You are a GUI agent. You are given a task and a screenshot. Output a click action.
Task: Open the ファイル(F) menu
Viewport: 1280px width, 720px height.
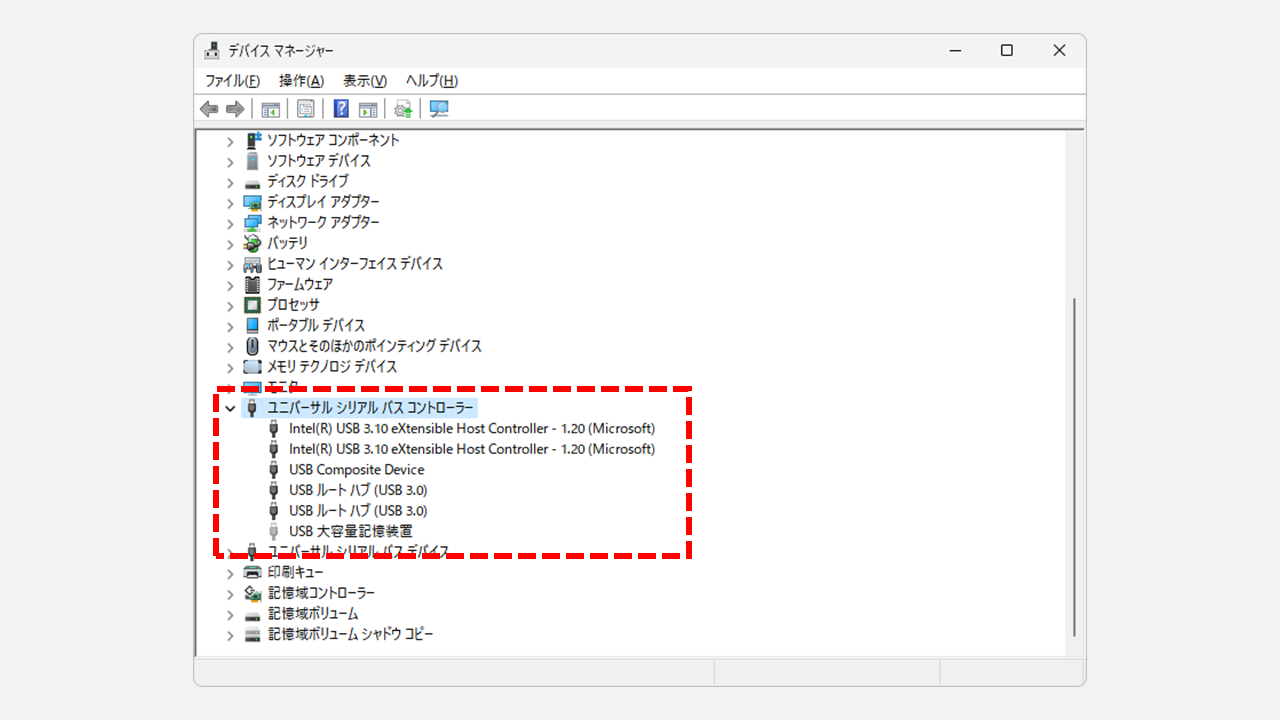pyautogui.click(x=232, y=81)
